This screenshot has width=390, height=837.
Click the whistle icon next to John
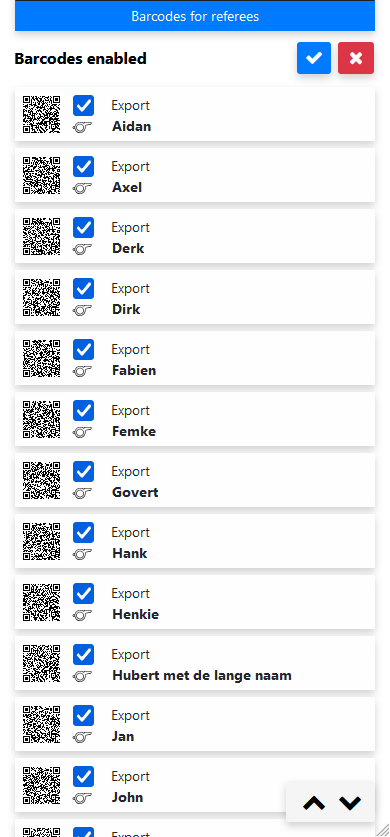click(x=83, y=798)
